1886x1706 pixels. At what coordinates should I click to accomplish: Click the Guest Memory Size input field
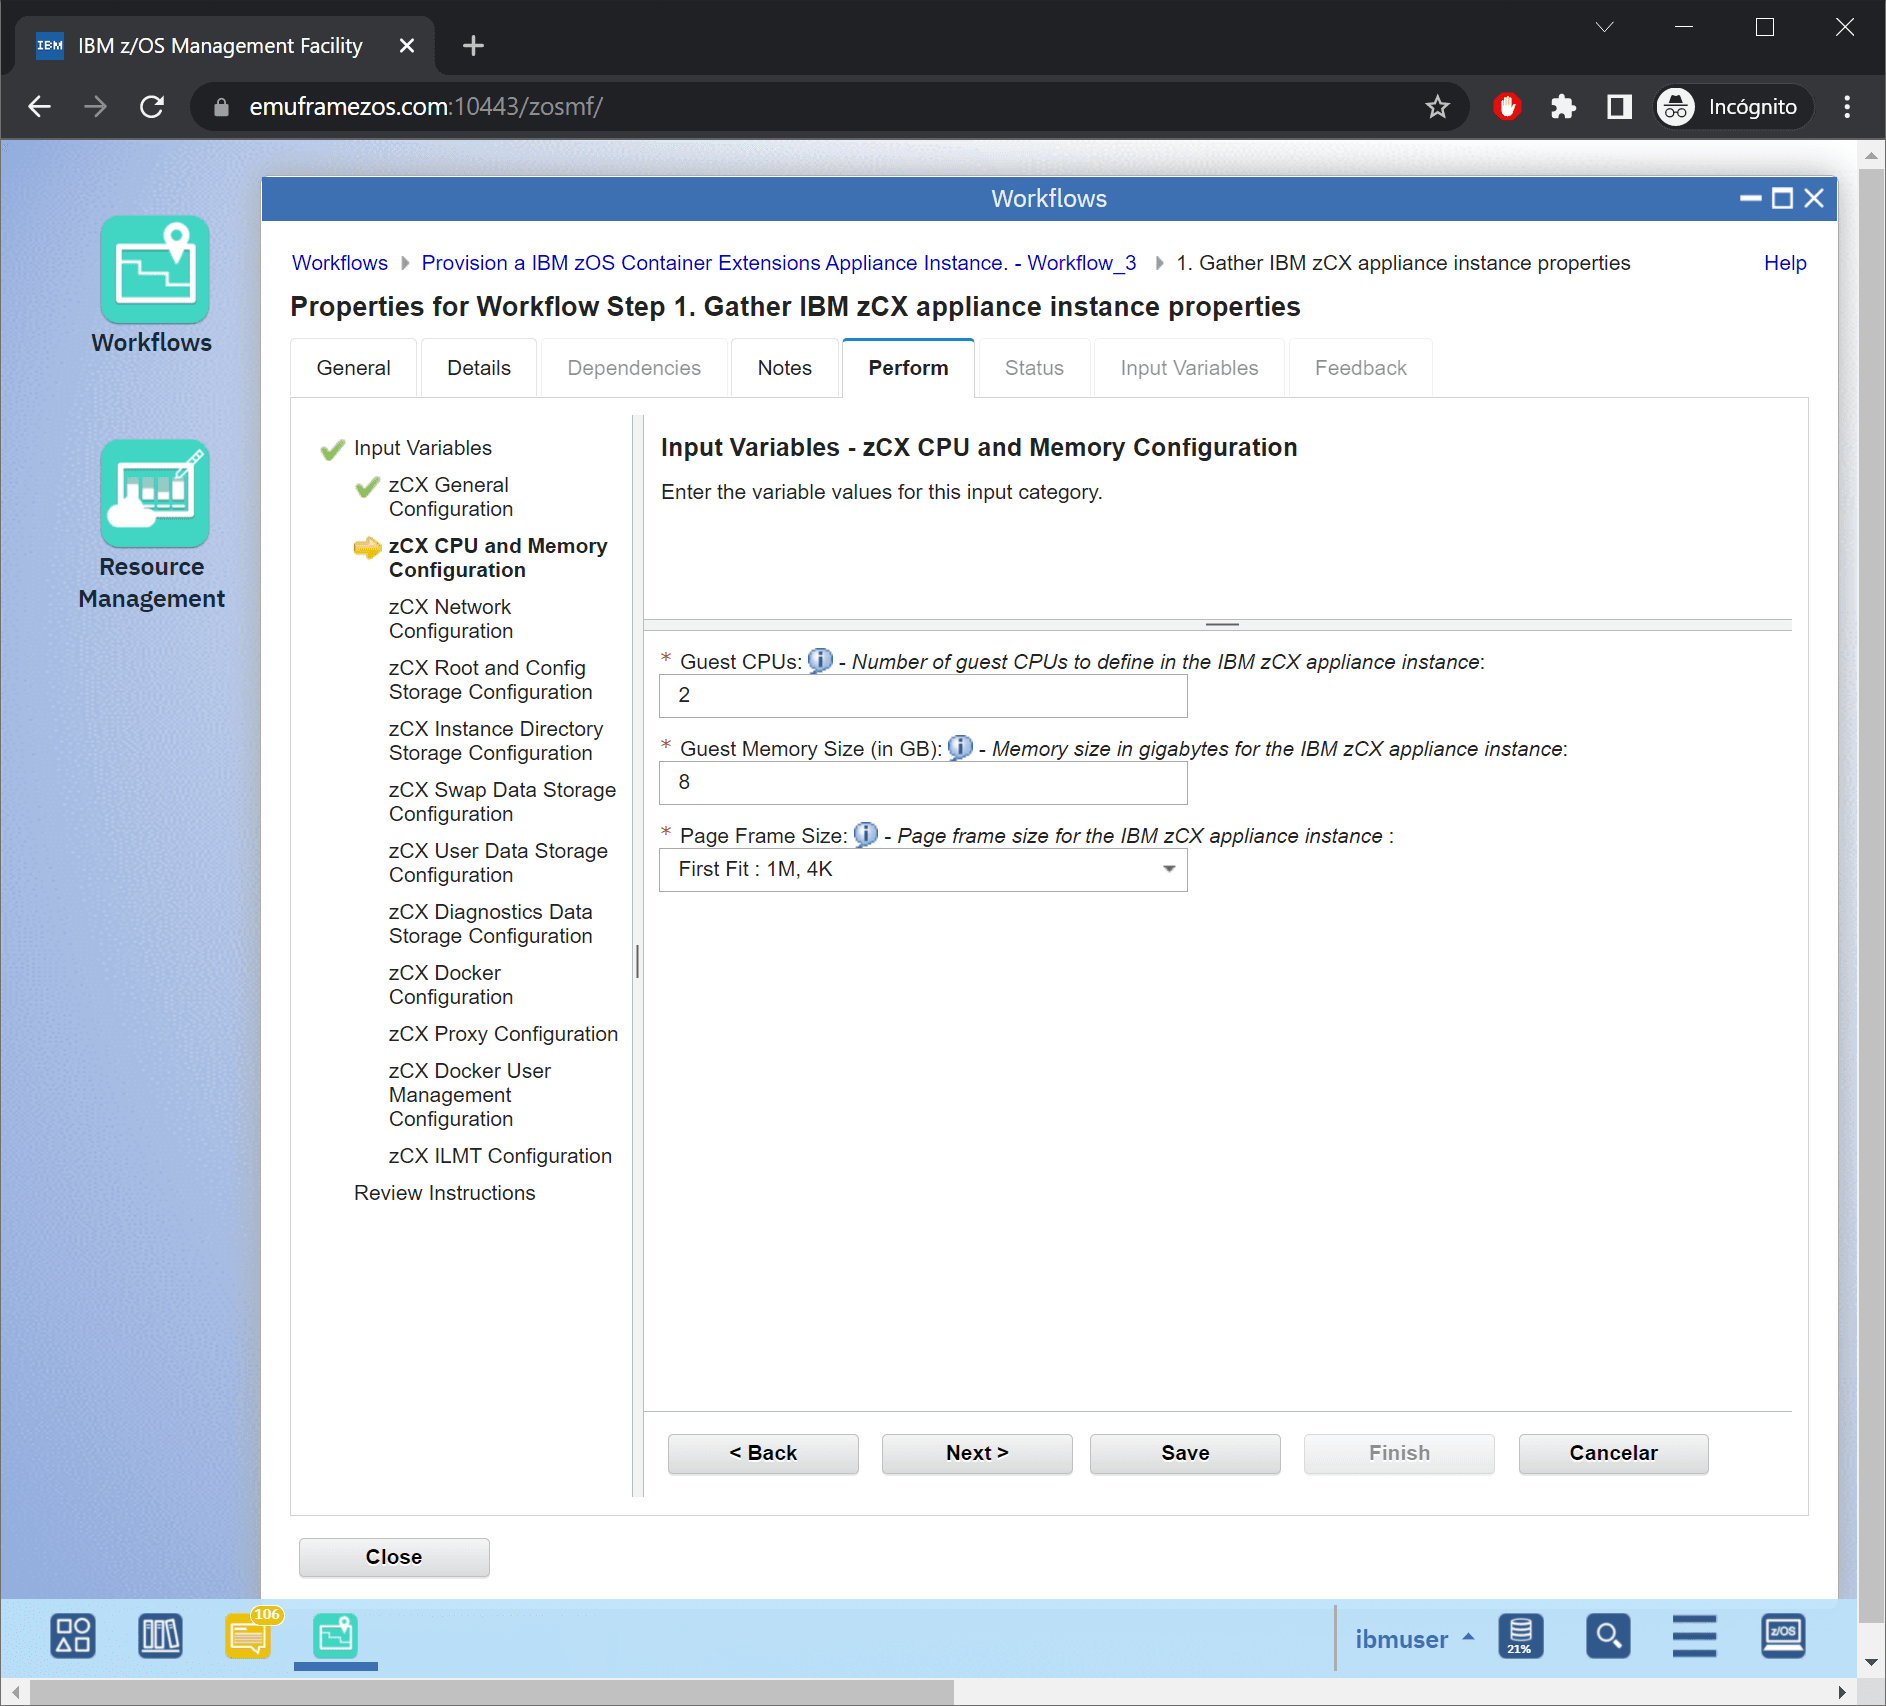[922, 783]
